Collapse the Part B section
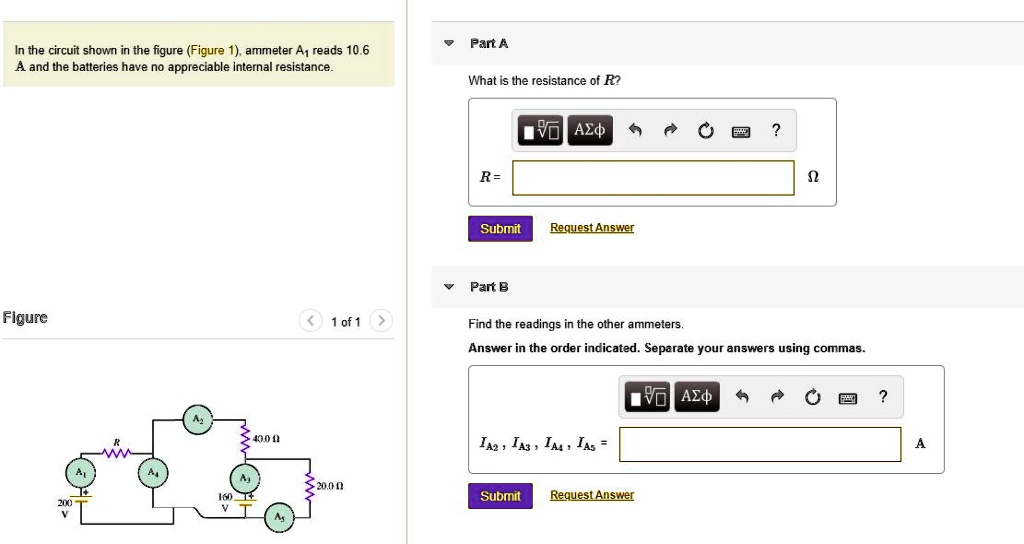 tap(449, 287)
